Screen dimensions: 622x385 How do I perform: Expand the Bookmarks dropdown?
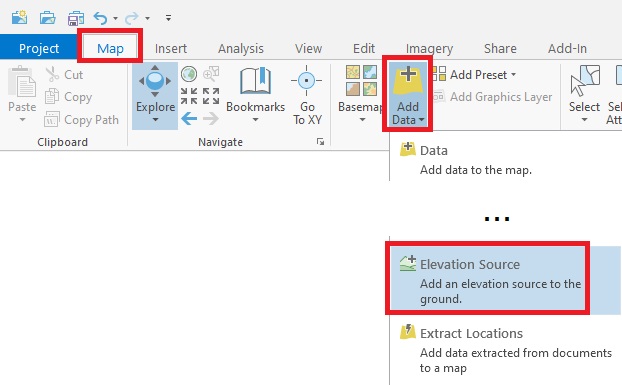click(255, 120)
